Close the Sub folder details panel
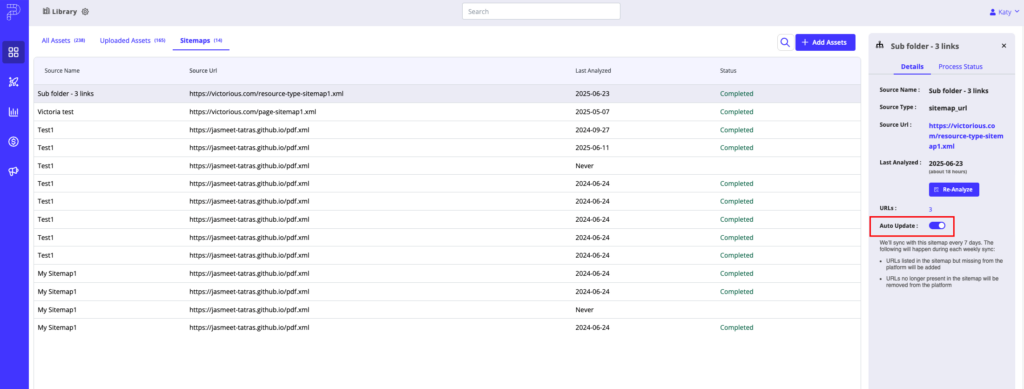Viewport: 1024px width, 389px height. pos(1004,46)
